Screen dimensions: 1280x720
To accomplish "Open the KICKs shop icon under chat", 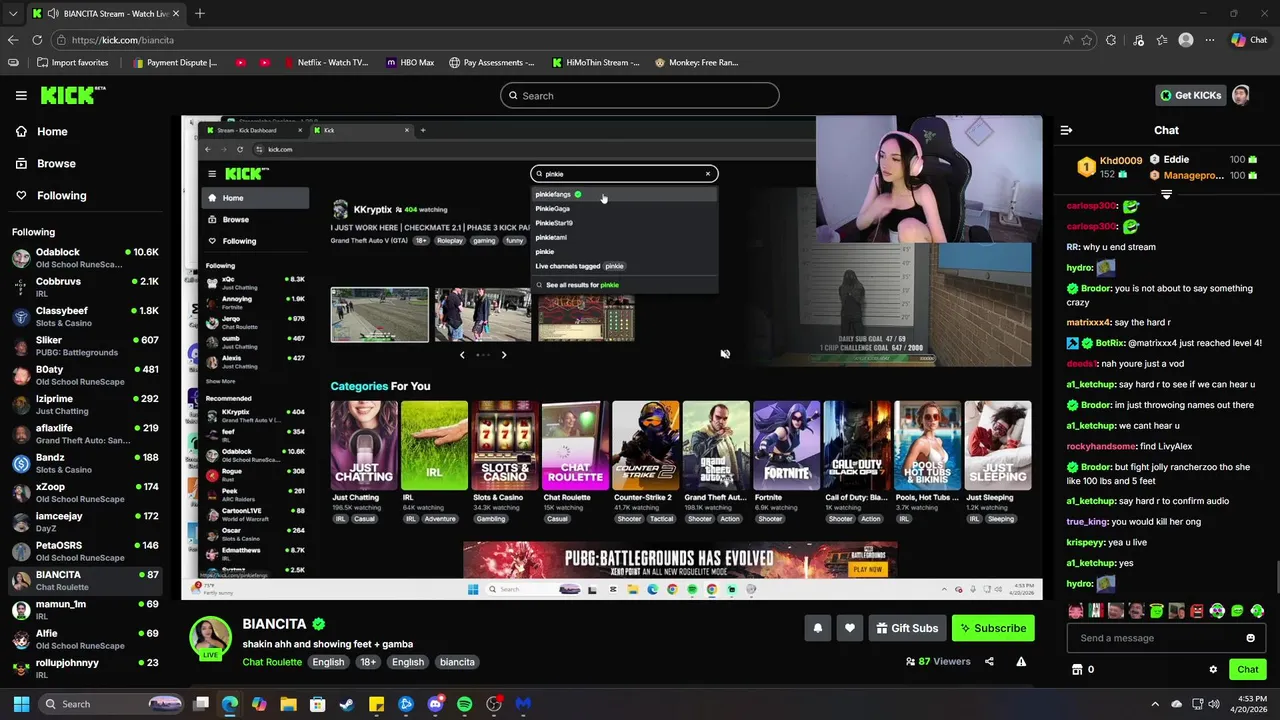I will (x=1077, y=669).
